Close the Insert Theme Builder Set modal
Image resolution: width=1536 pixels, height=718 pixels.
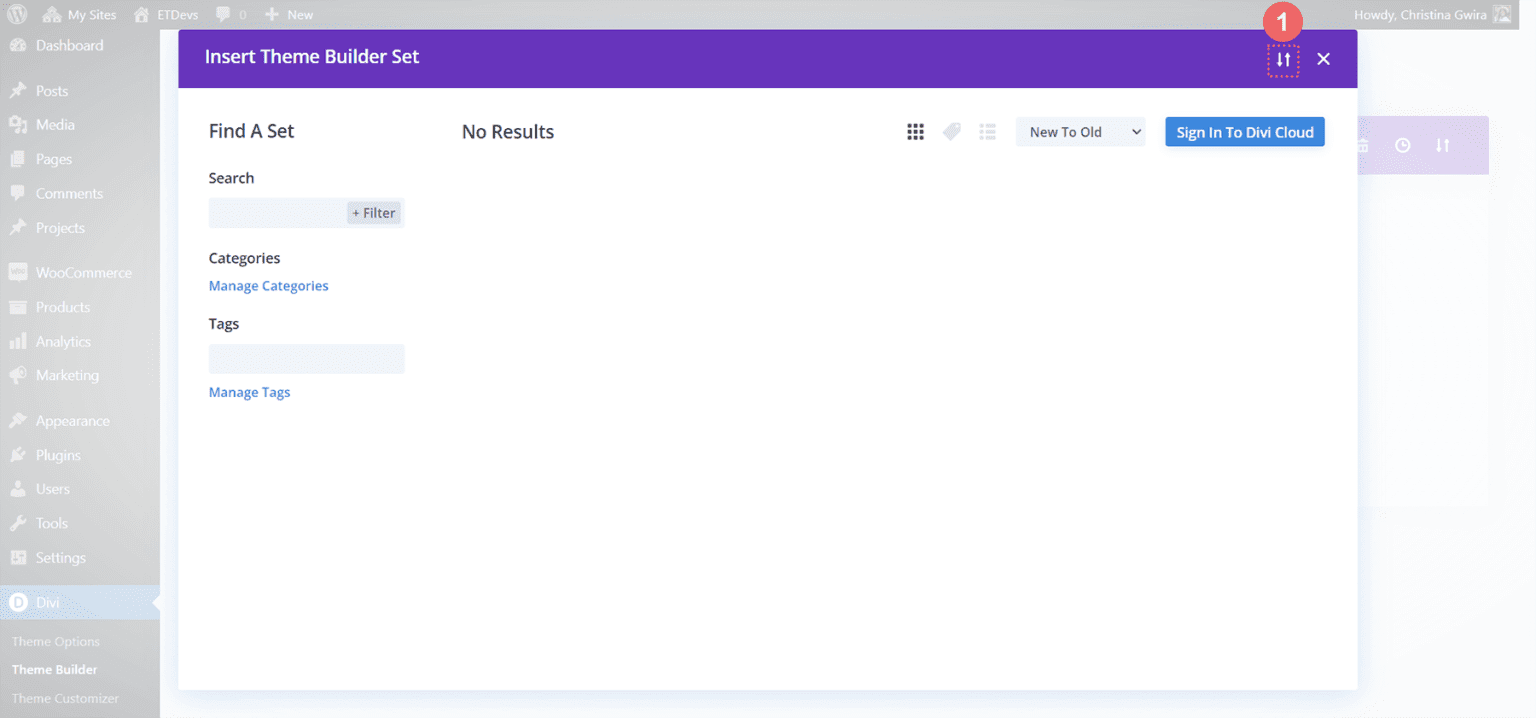point(1323,60)
